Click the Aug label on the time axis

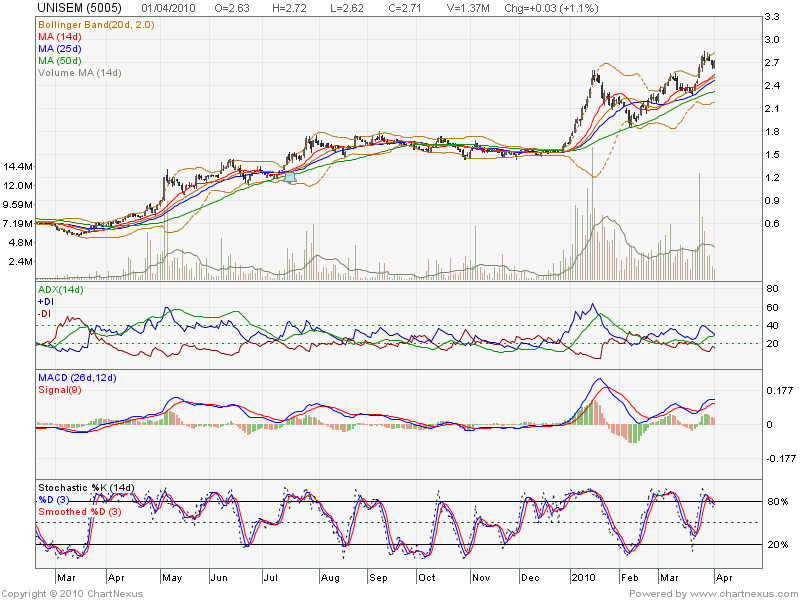pos(330,578)
